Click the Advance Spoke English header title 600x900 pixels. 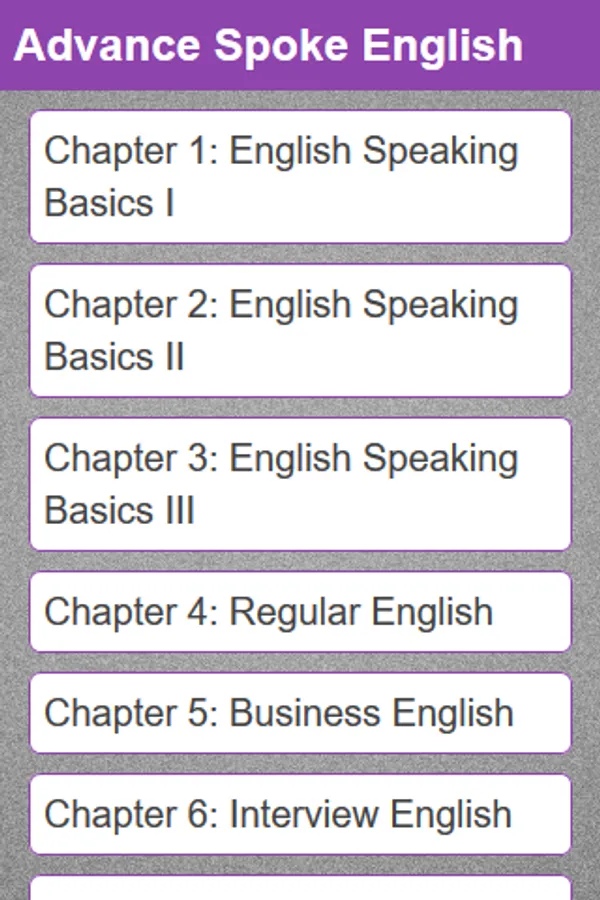coord(268,46)
